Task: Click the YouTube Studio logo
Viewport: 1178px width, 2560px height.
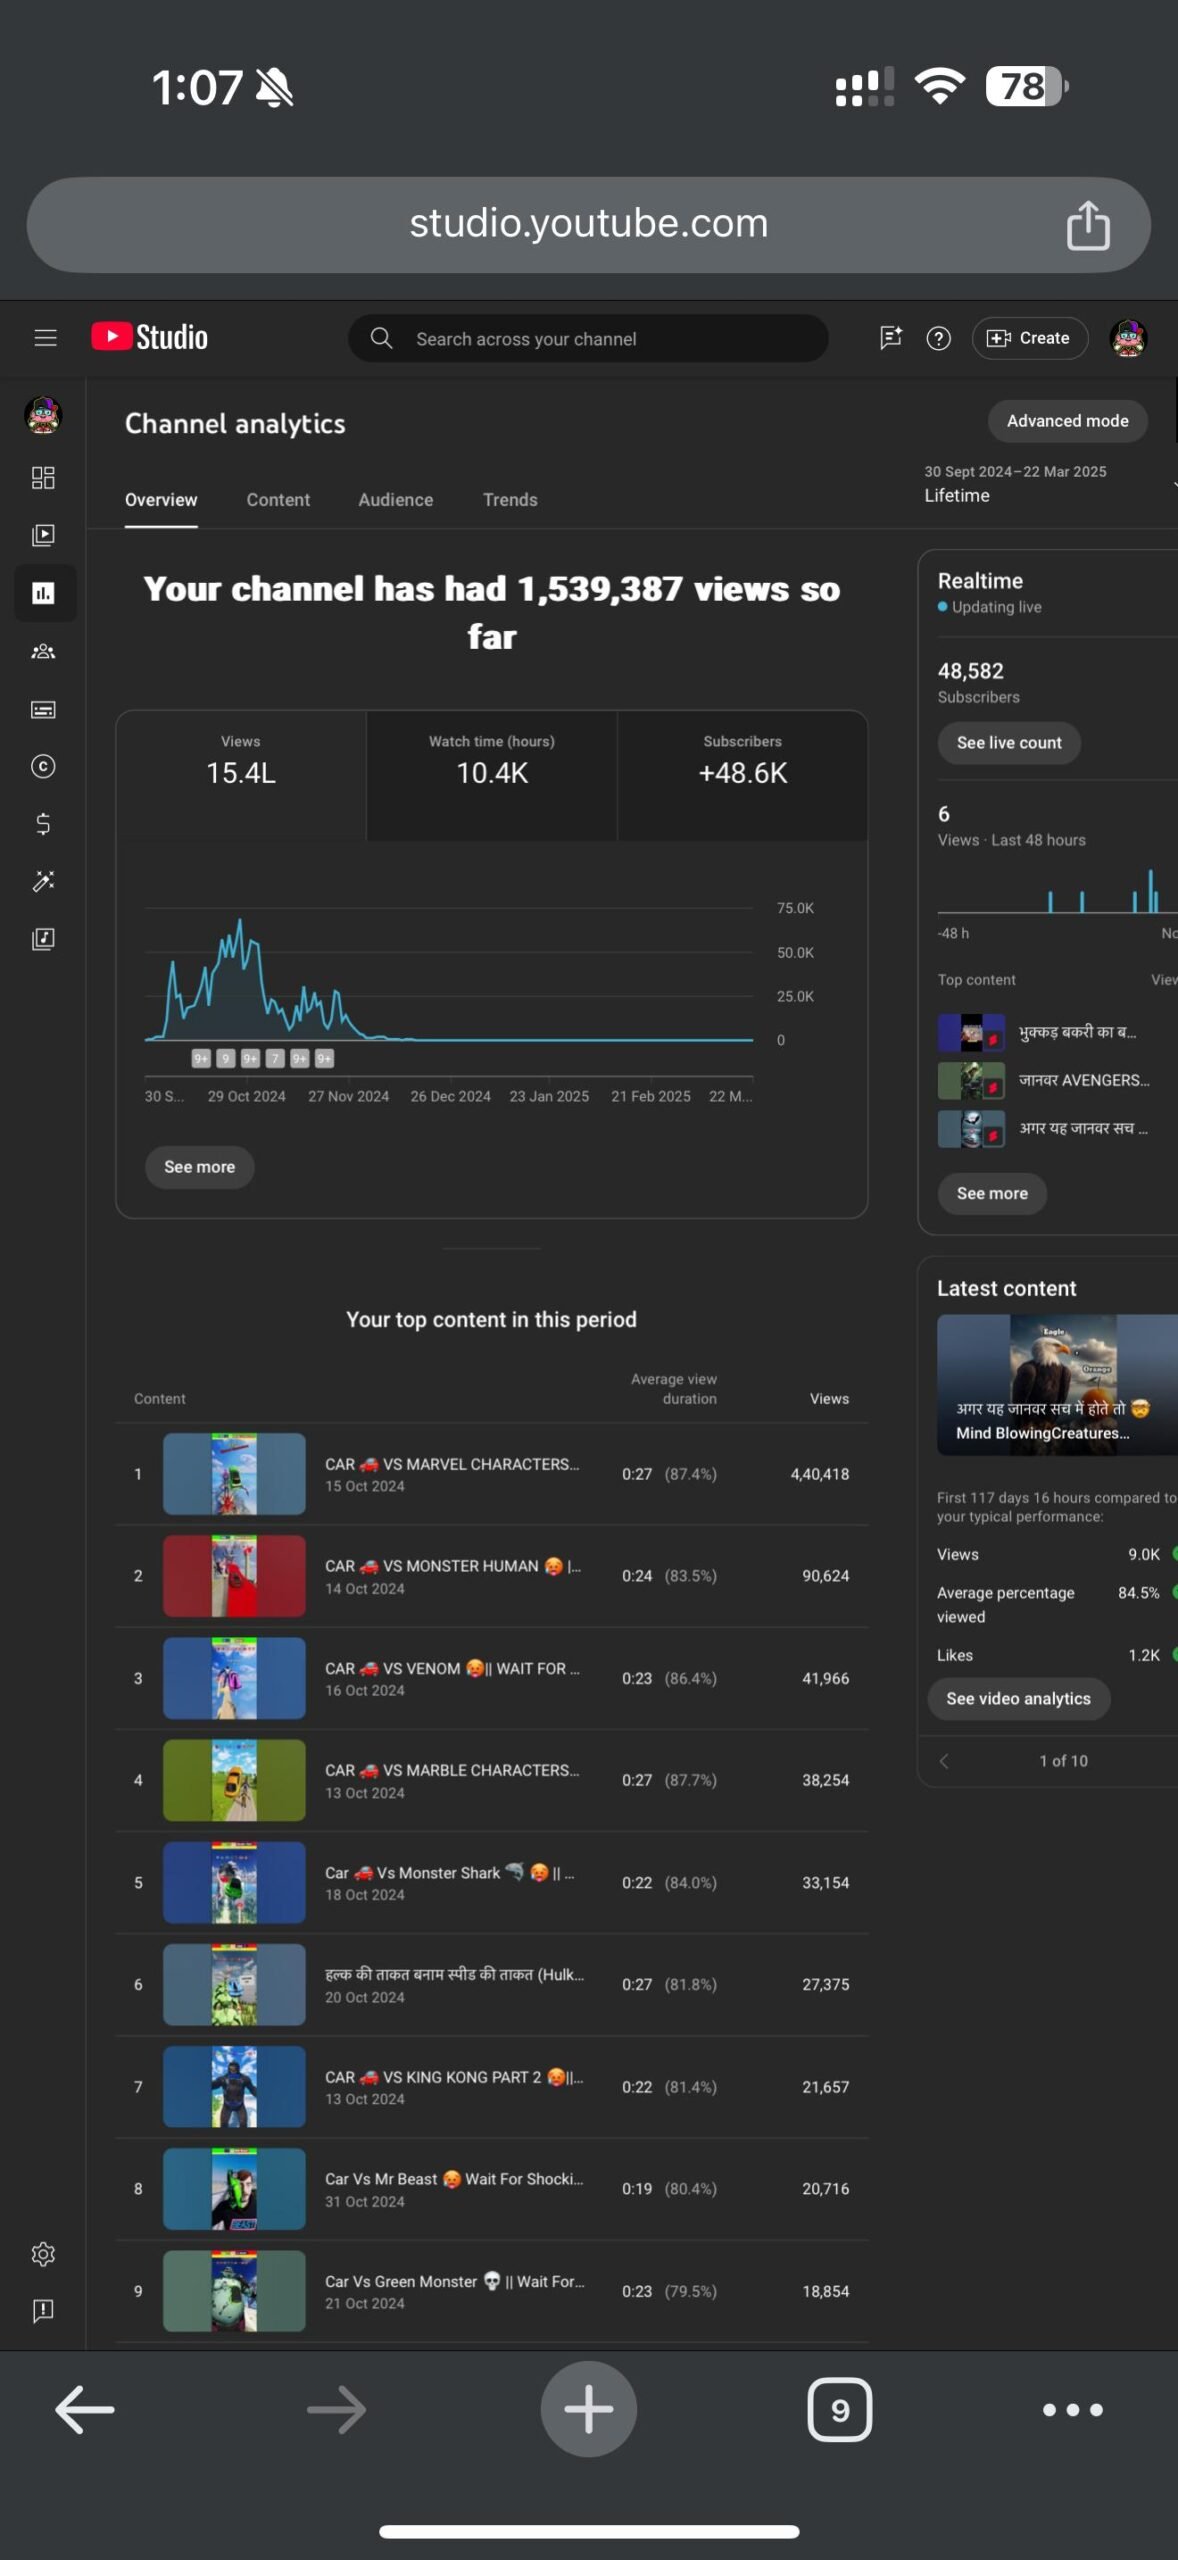Action: pyautogui.click(x=150, y=337)
